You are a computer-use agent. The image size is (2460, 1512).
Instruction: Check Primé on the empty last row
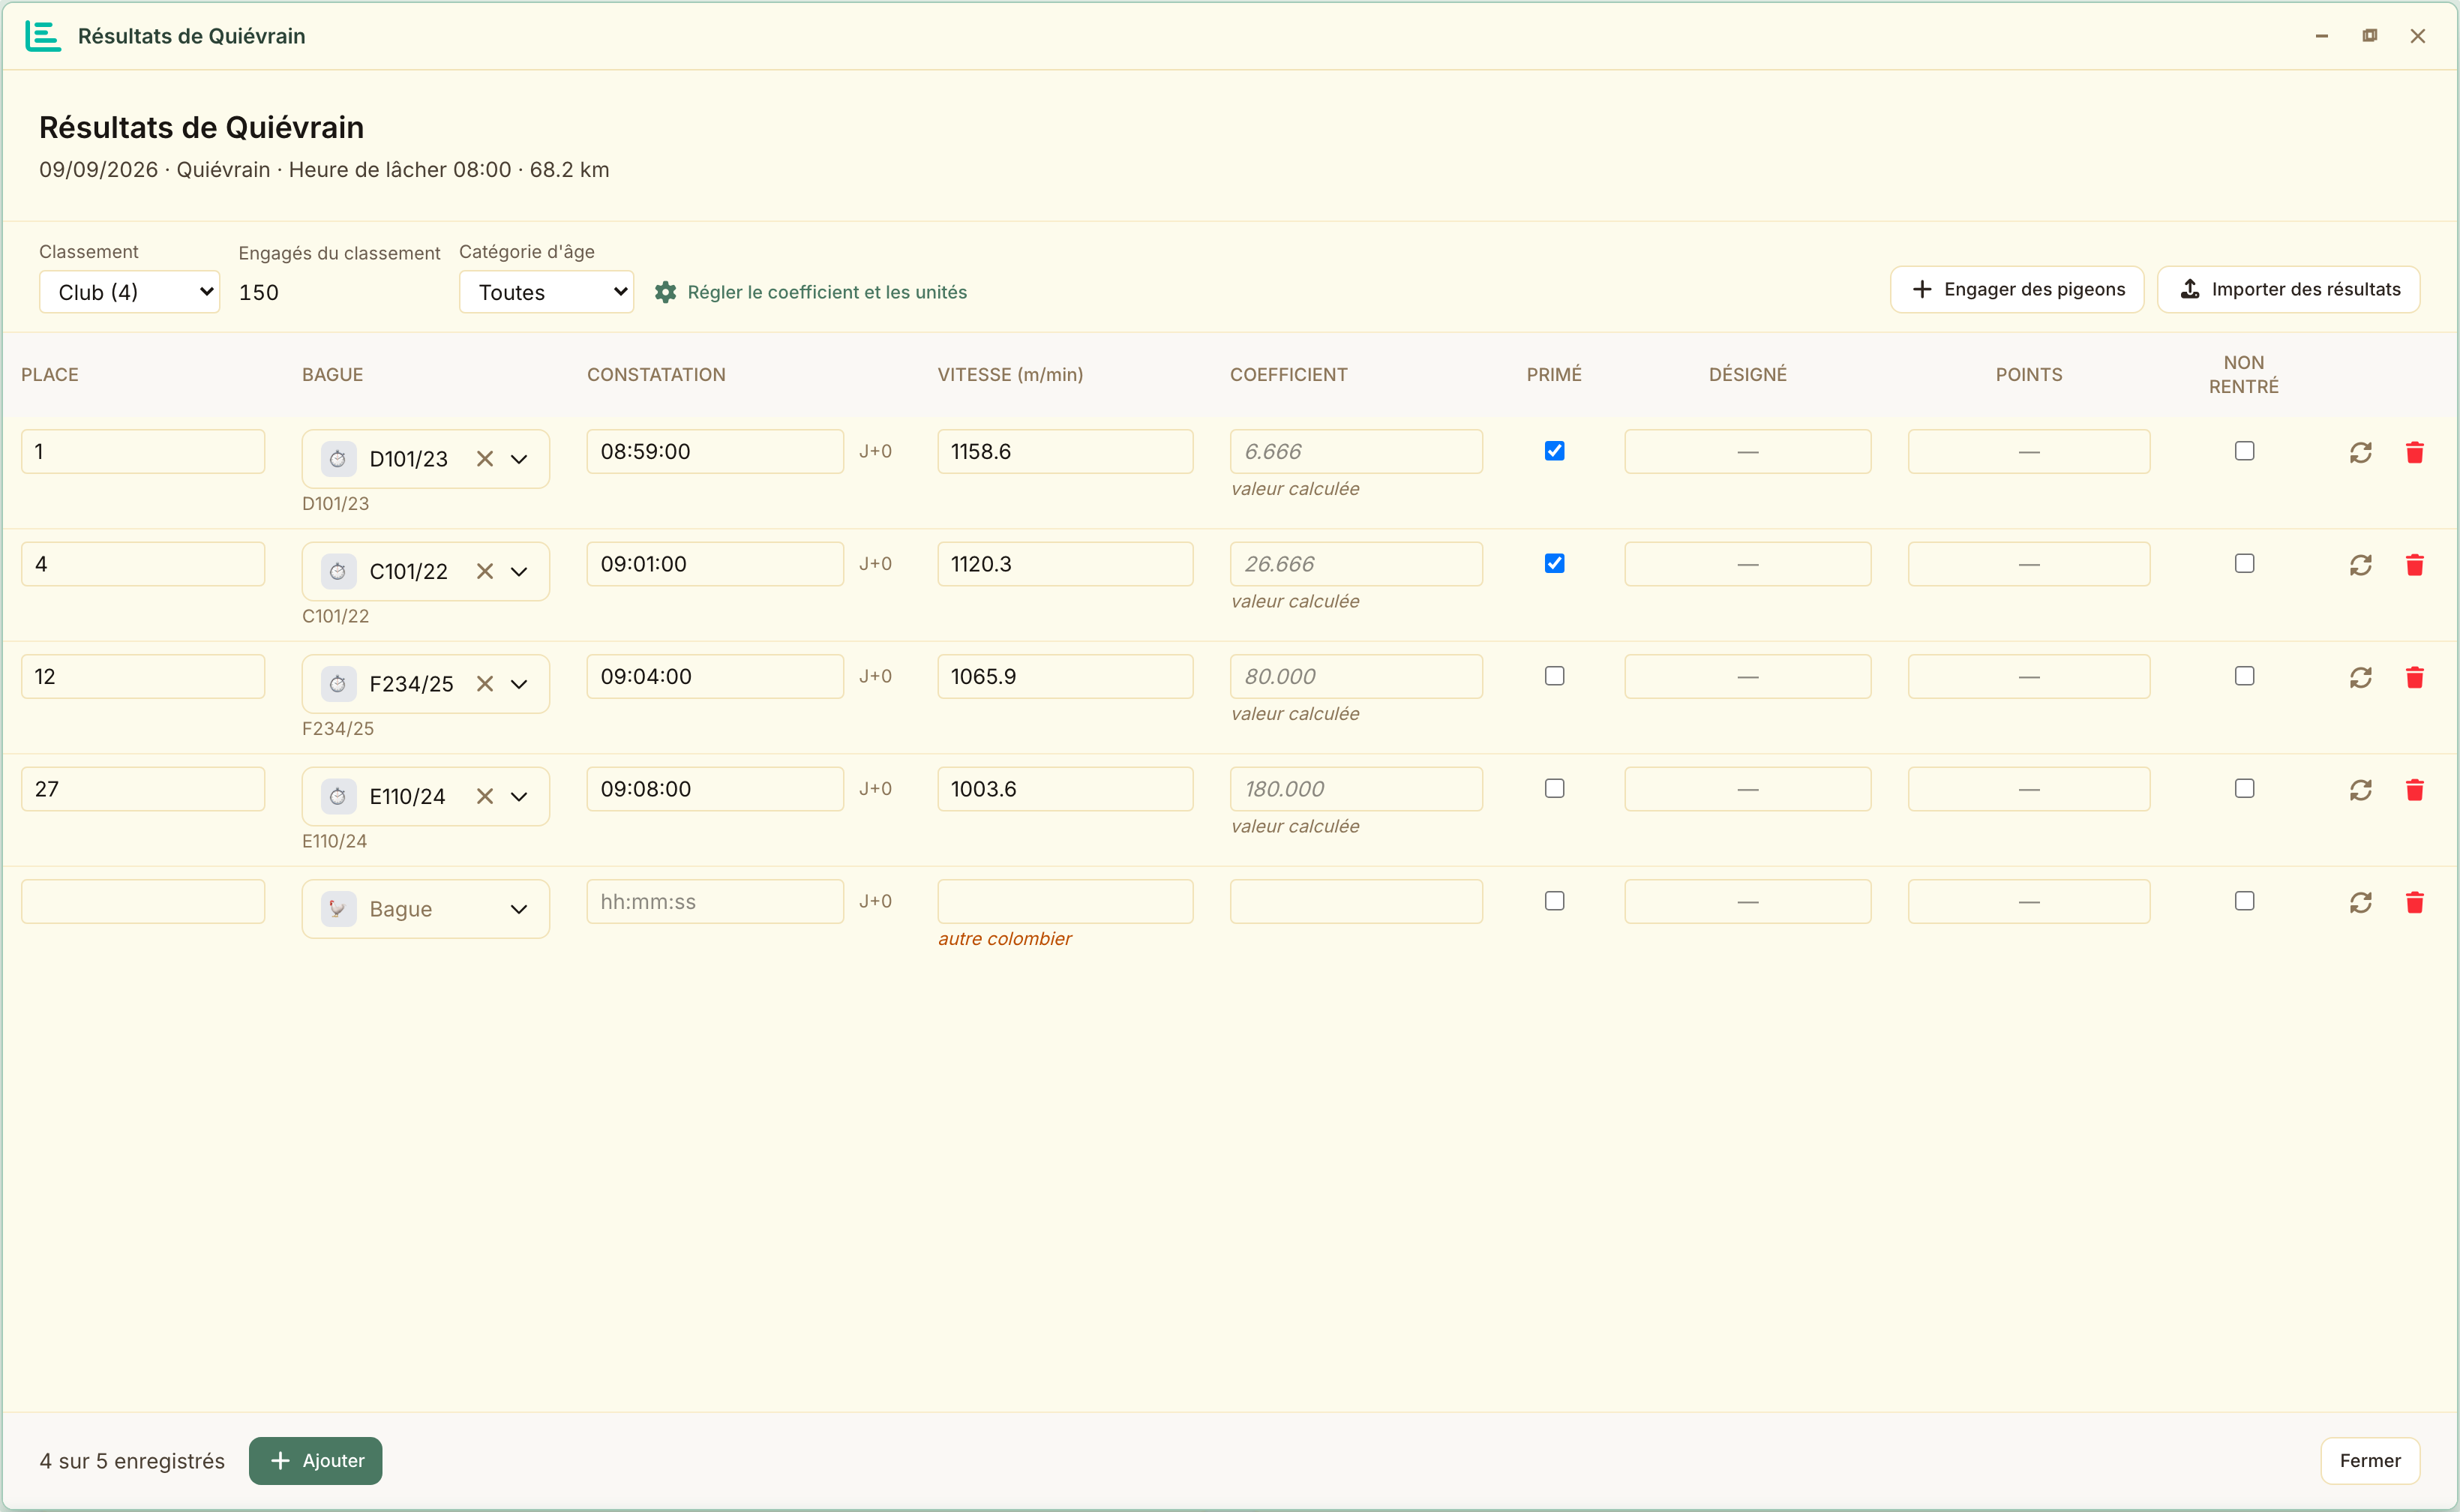(x=1554, y=901)
